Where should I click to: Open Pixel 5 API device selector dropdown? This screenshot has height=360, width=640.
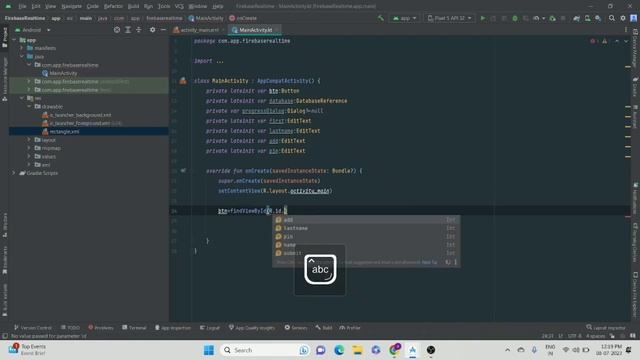(x=449, y=18)
